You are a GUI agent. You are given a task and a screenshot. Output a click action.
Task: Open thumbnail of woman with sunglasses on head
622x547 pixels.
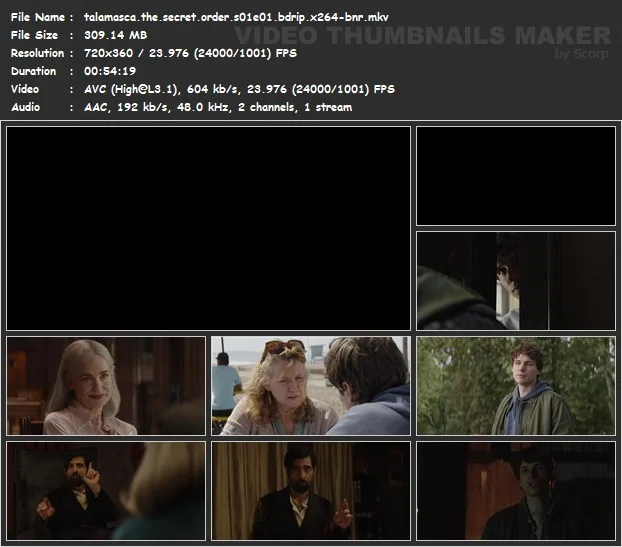[311, 386]
